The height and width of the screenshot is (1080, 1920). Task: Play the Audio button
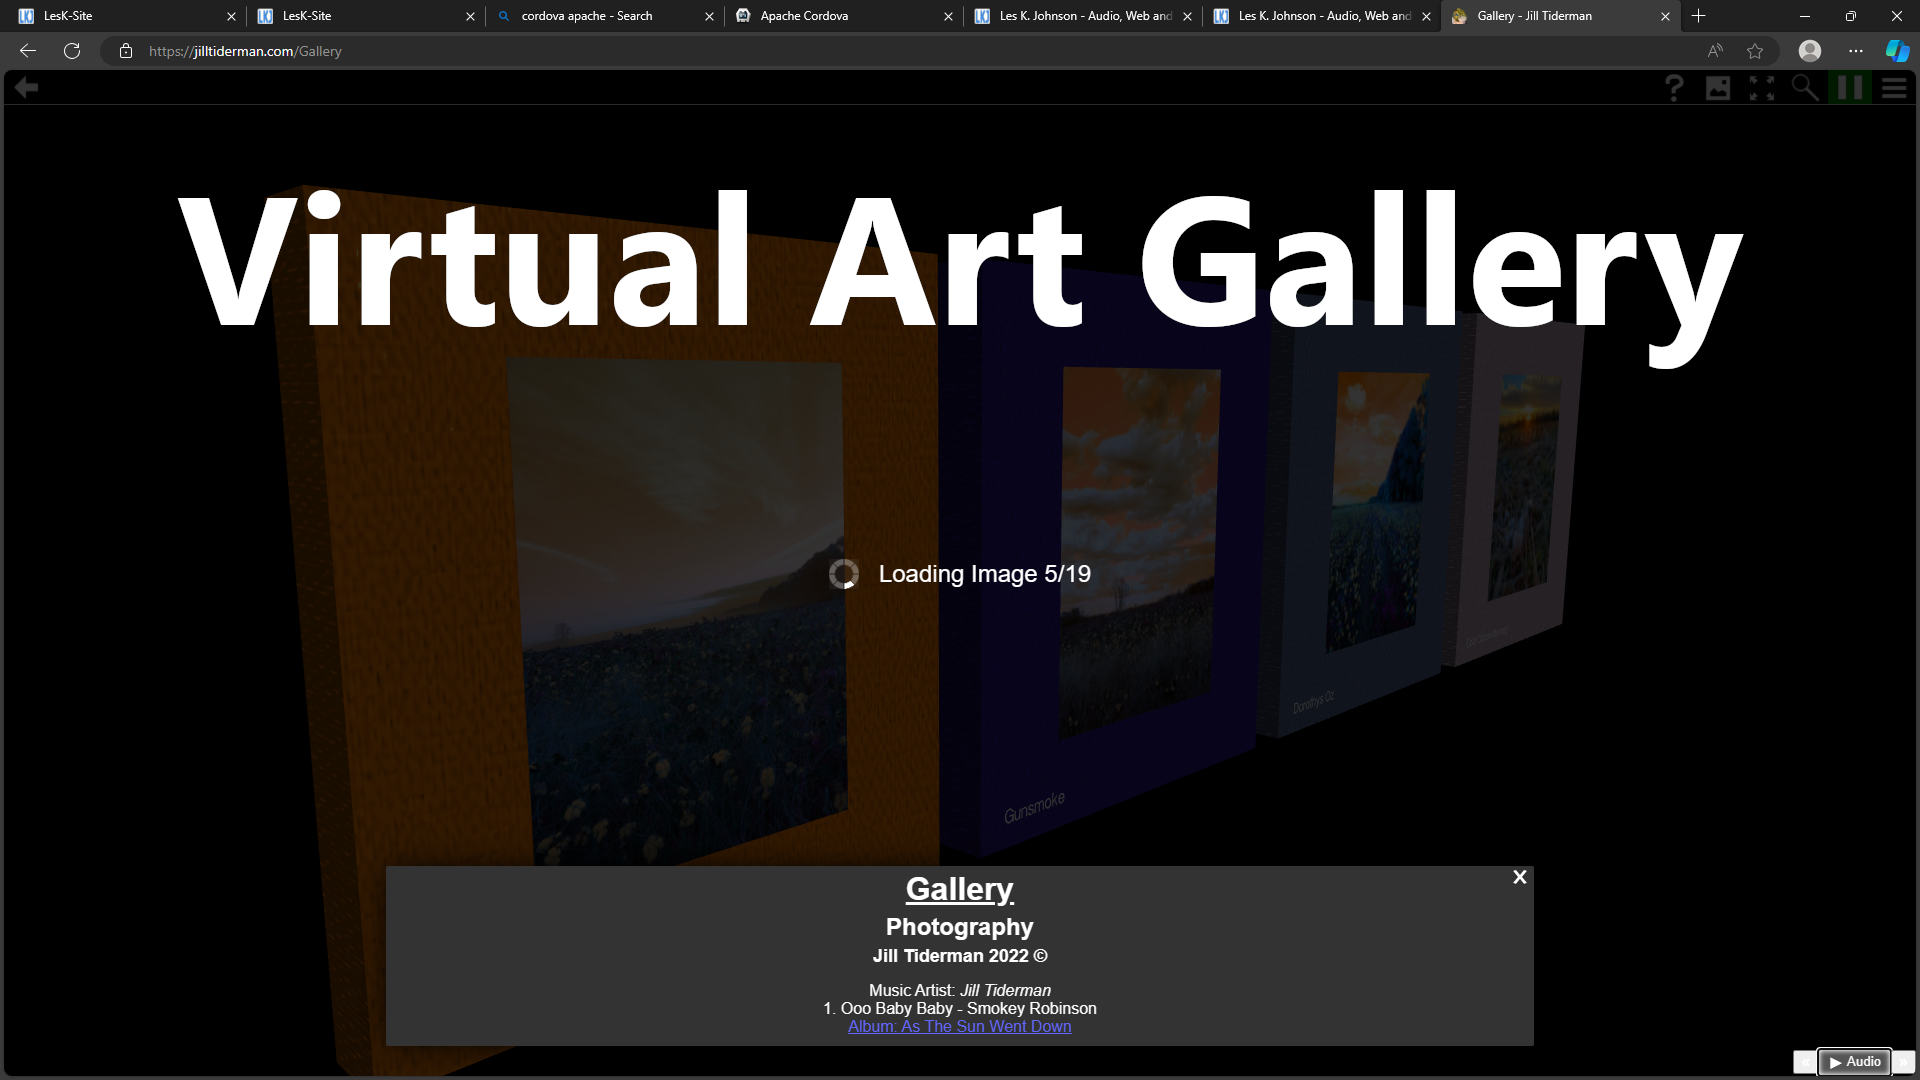[1854, 1062]
